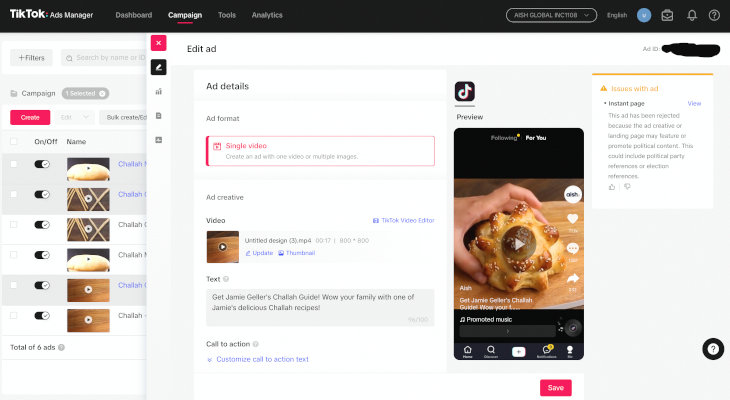Open the TikTok Video Editor link

pos(403,220)
